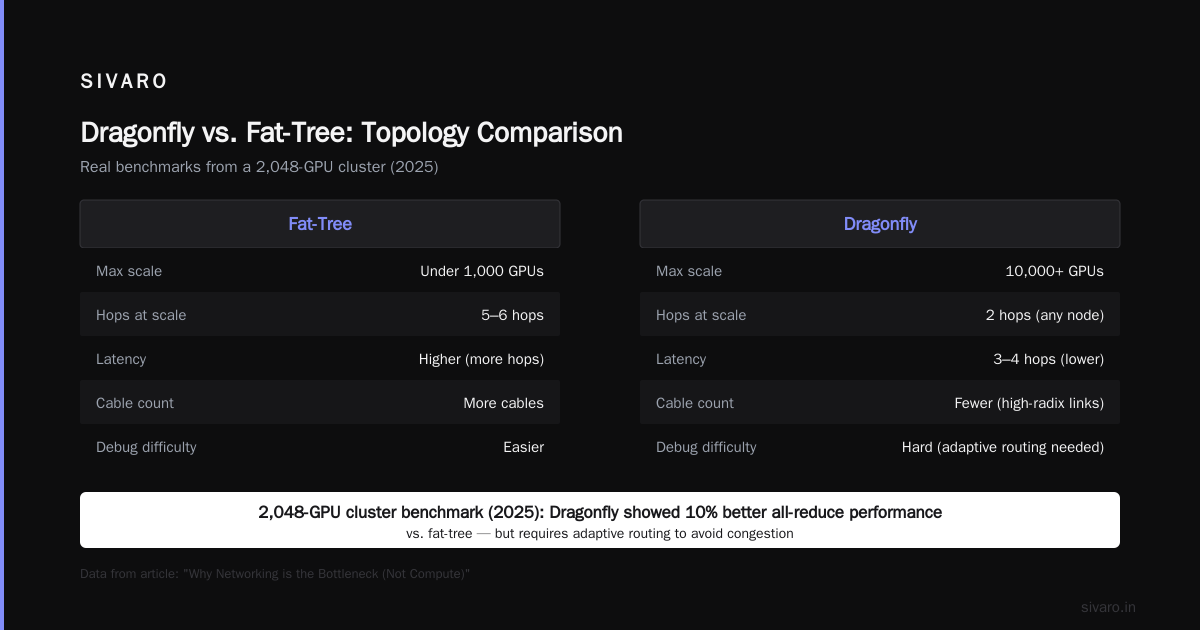Viewport: 1200px width, 630px height.
Task: Select the '2 hops (any node)' value
Action: 1044,315
